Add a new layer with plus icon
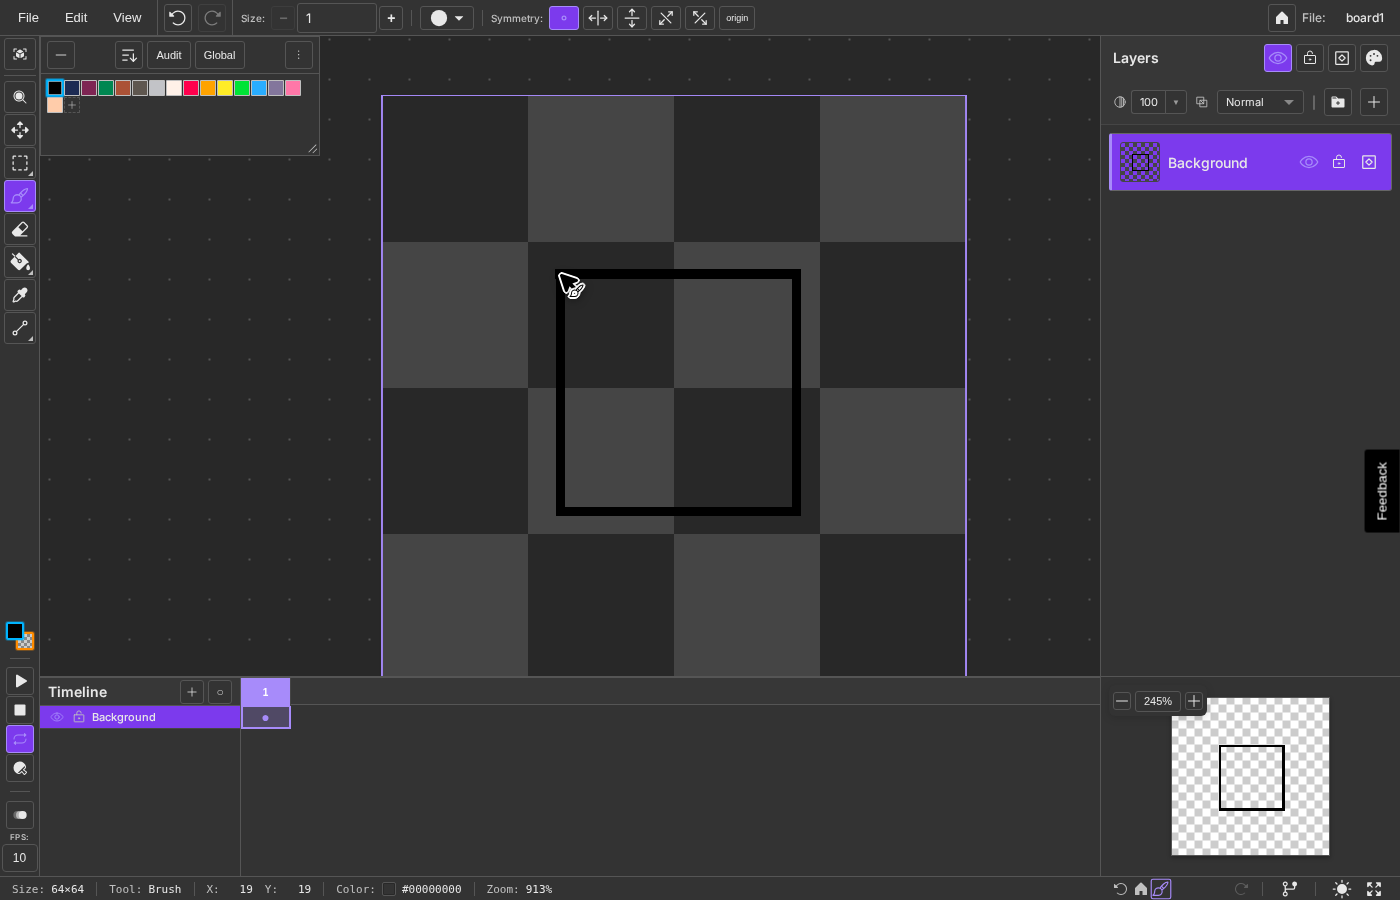 pyautogui.click(x=1373, y=102)
